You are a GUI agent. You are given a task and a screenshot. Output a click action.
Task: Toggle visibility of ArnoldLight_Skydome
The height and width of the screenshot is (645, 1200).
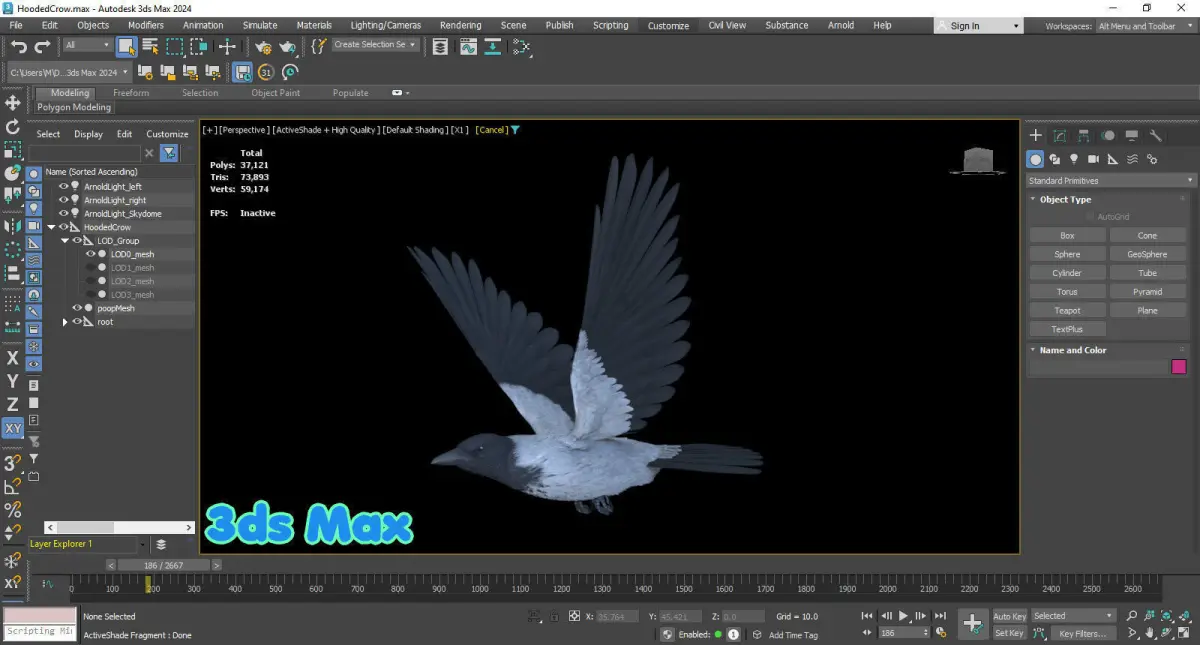64,213
